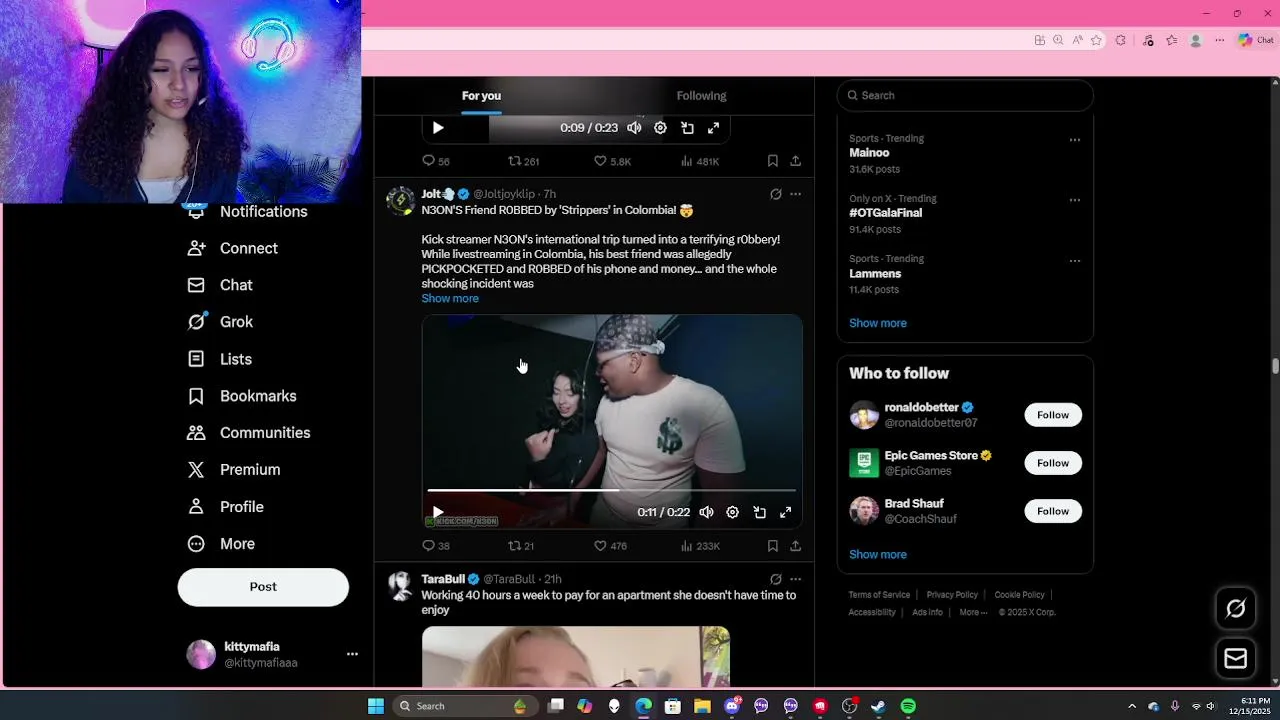This screenshot has height=720, width=1280.
Task: Open more options for the Jolt post
Action: pyautogui.click(x=795, y=194)
